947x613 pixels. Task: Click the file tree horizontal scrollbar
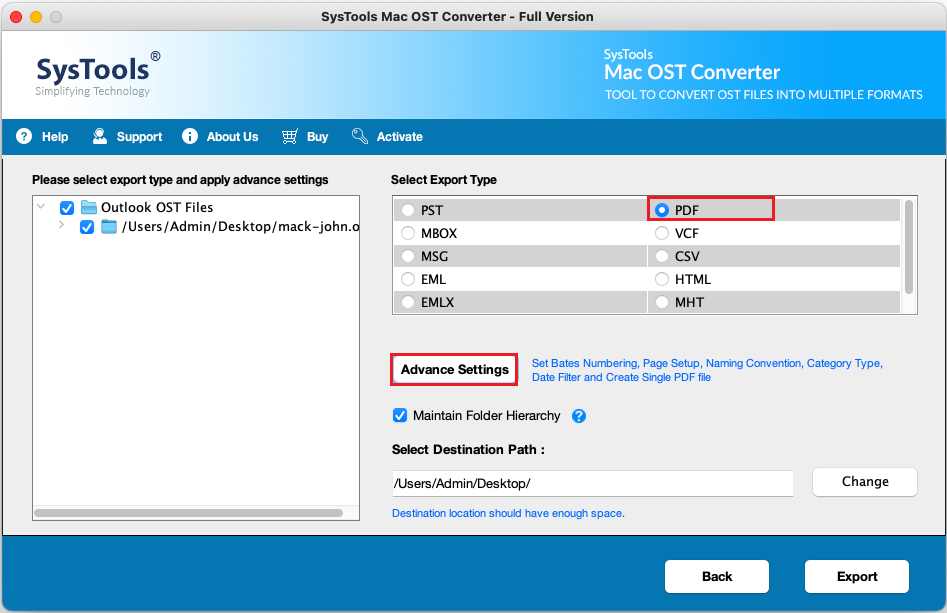point(188,513)
